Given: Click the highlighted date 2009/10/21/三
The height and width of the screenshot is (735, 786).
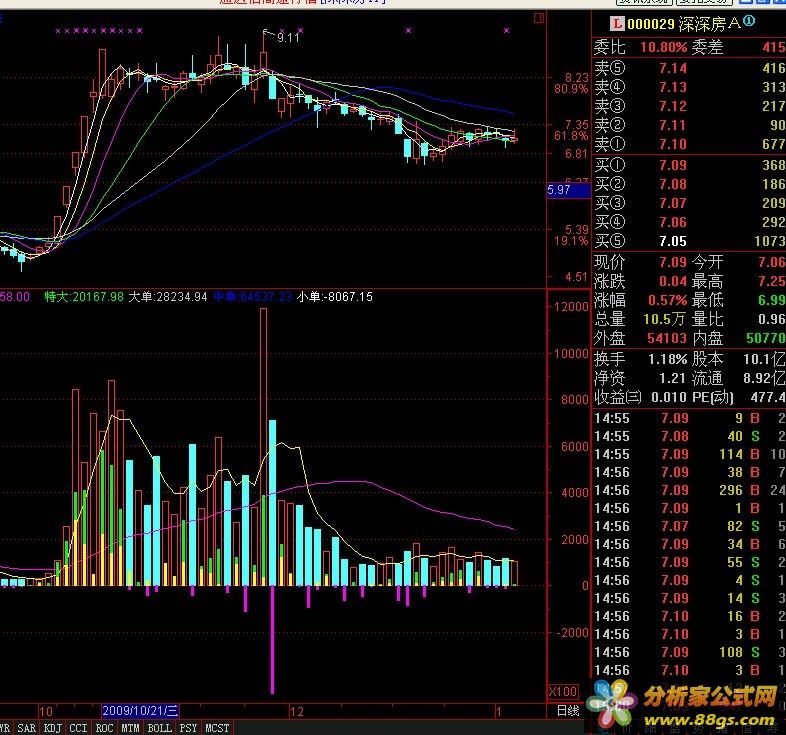Looking at the screenshot, I should 140,711.
